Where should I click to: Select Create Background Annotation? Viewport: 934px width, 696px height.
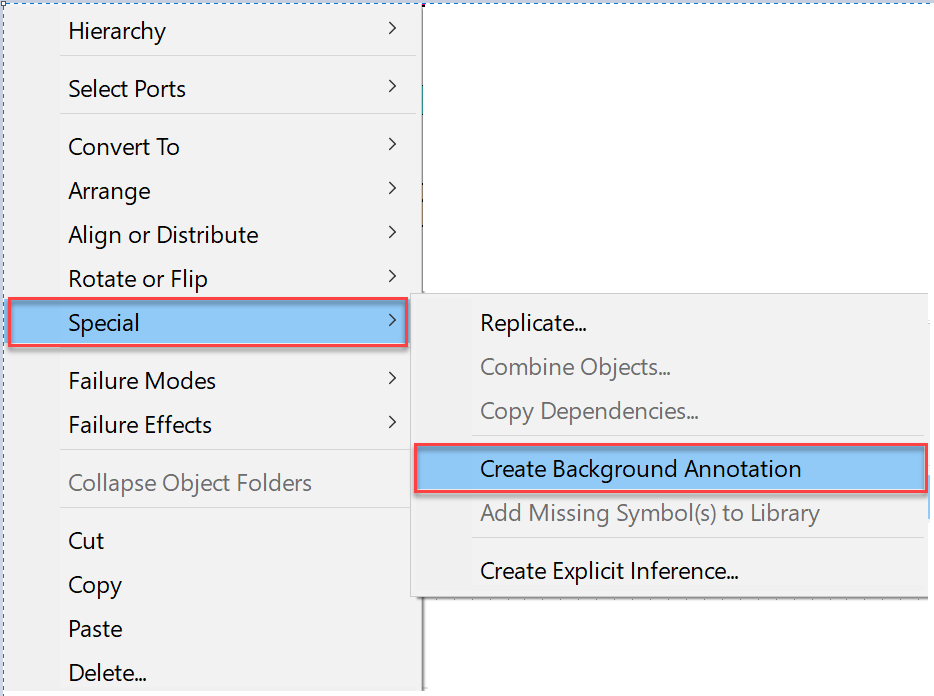[x=671, y=469]
